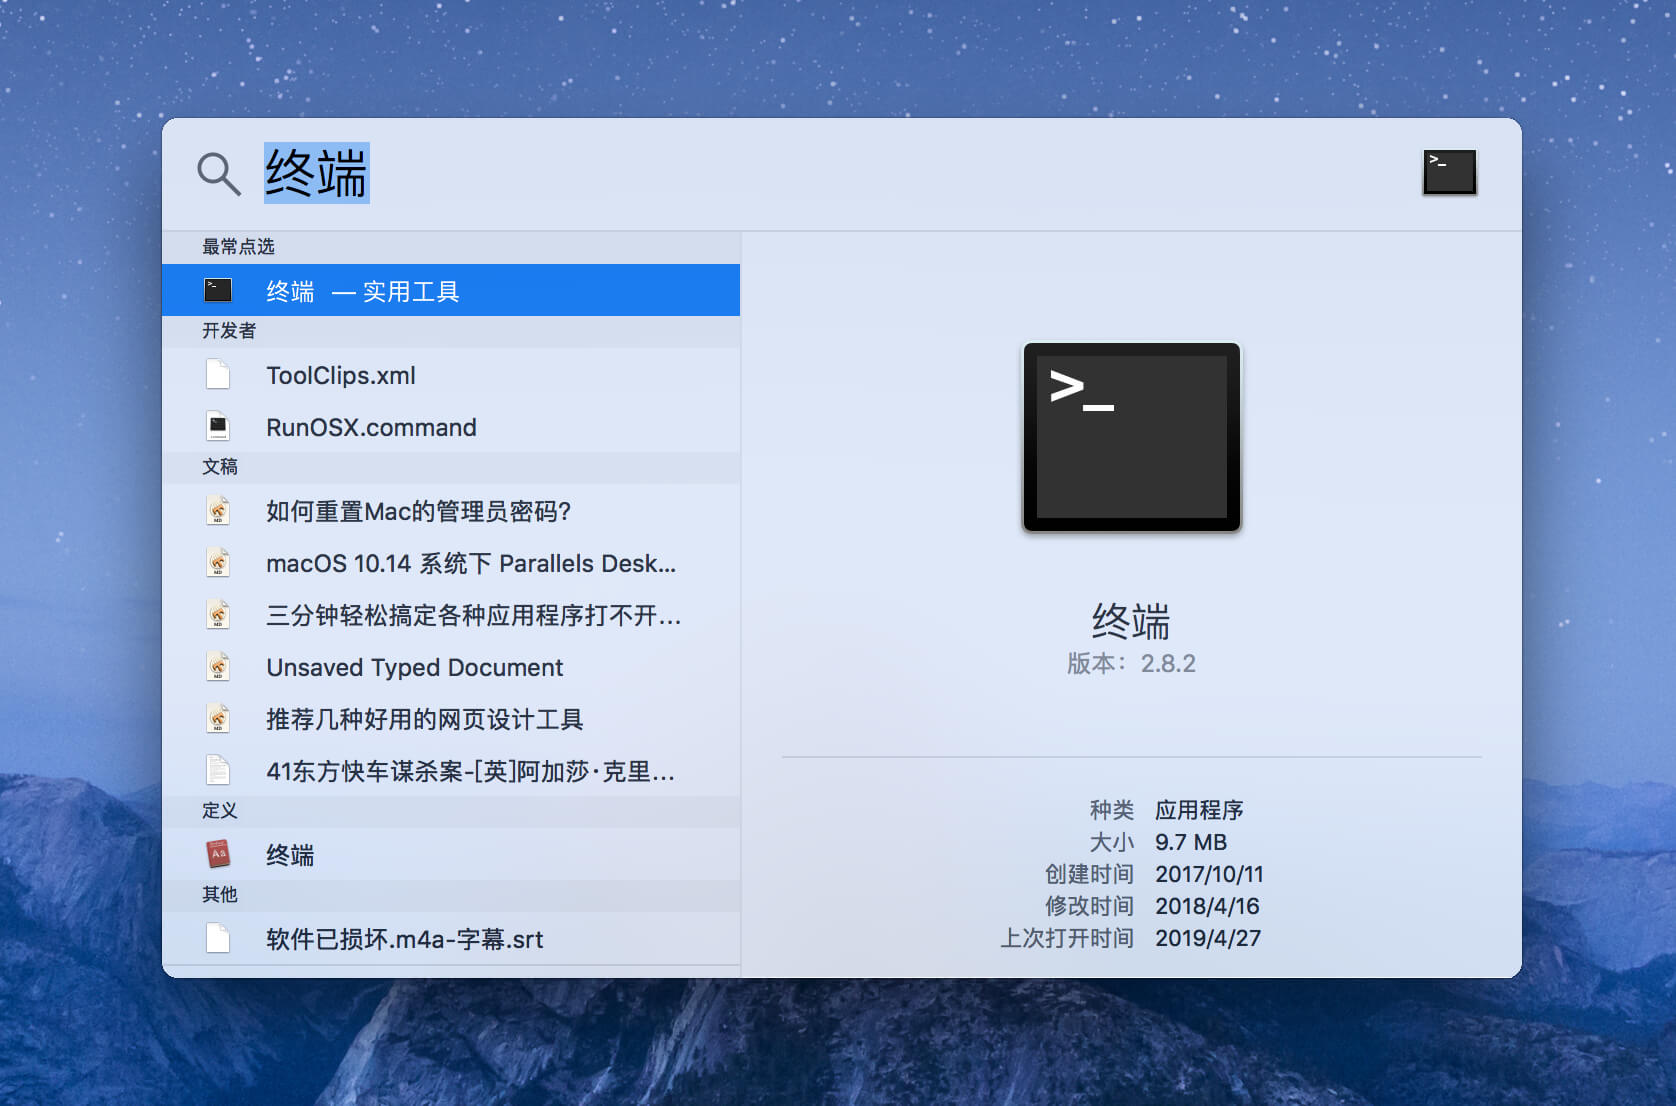Click the 应用程序 kind value
Image resolution: width=1676 pixels, height=1106 pixels.
coord(1199,810)
